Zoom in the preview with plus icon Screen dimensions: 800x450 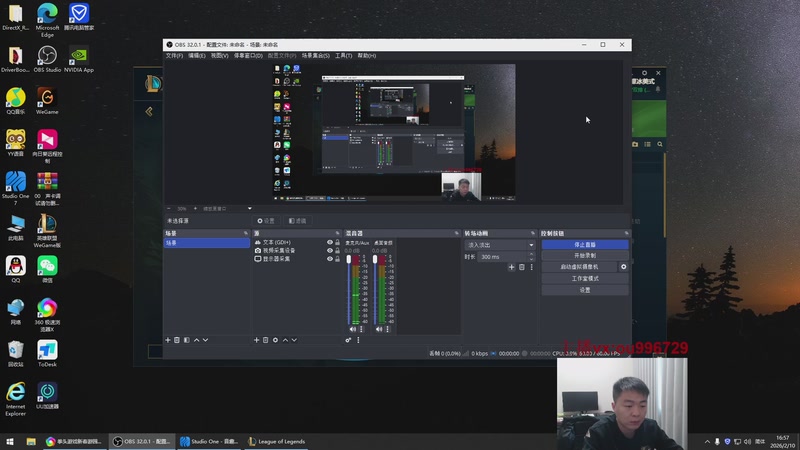coord(195,209)
